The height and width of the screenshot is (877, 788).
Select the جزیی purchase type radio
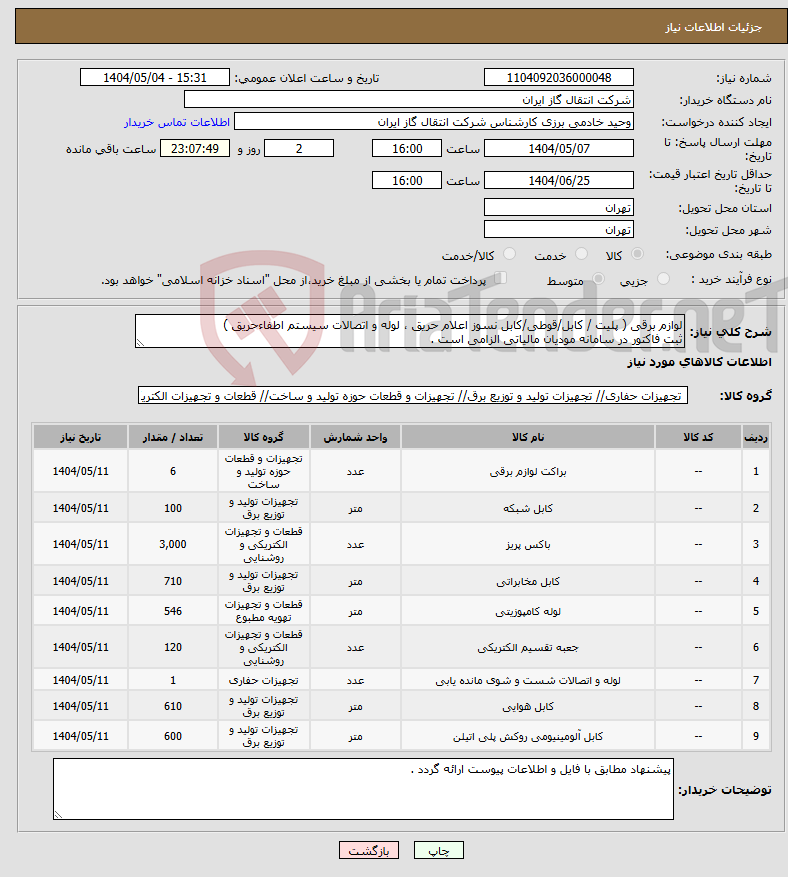(x=663, y=279)
